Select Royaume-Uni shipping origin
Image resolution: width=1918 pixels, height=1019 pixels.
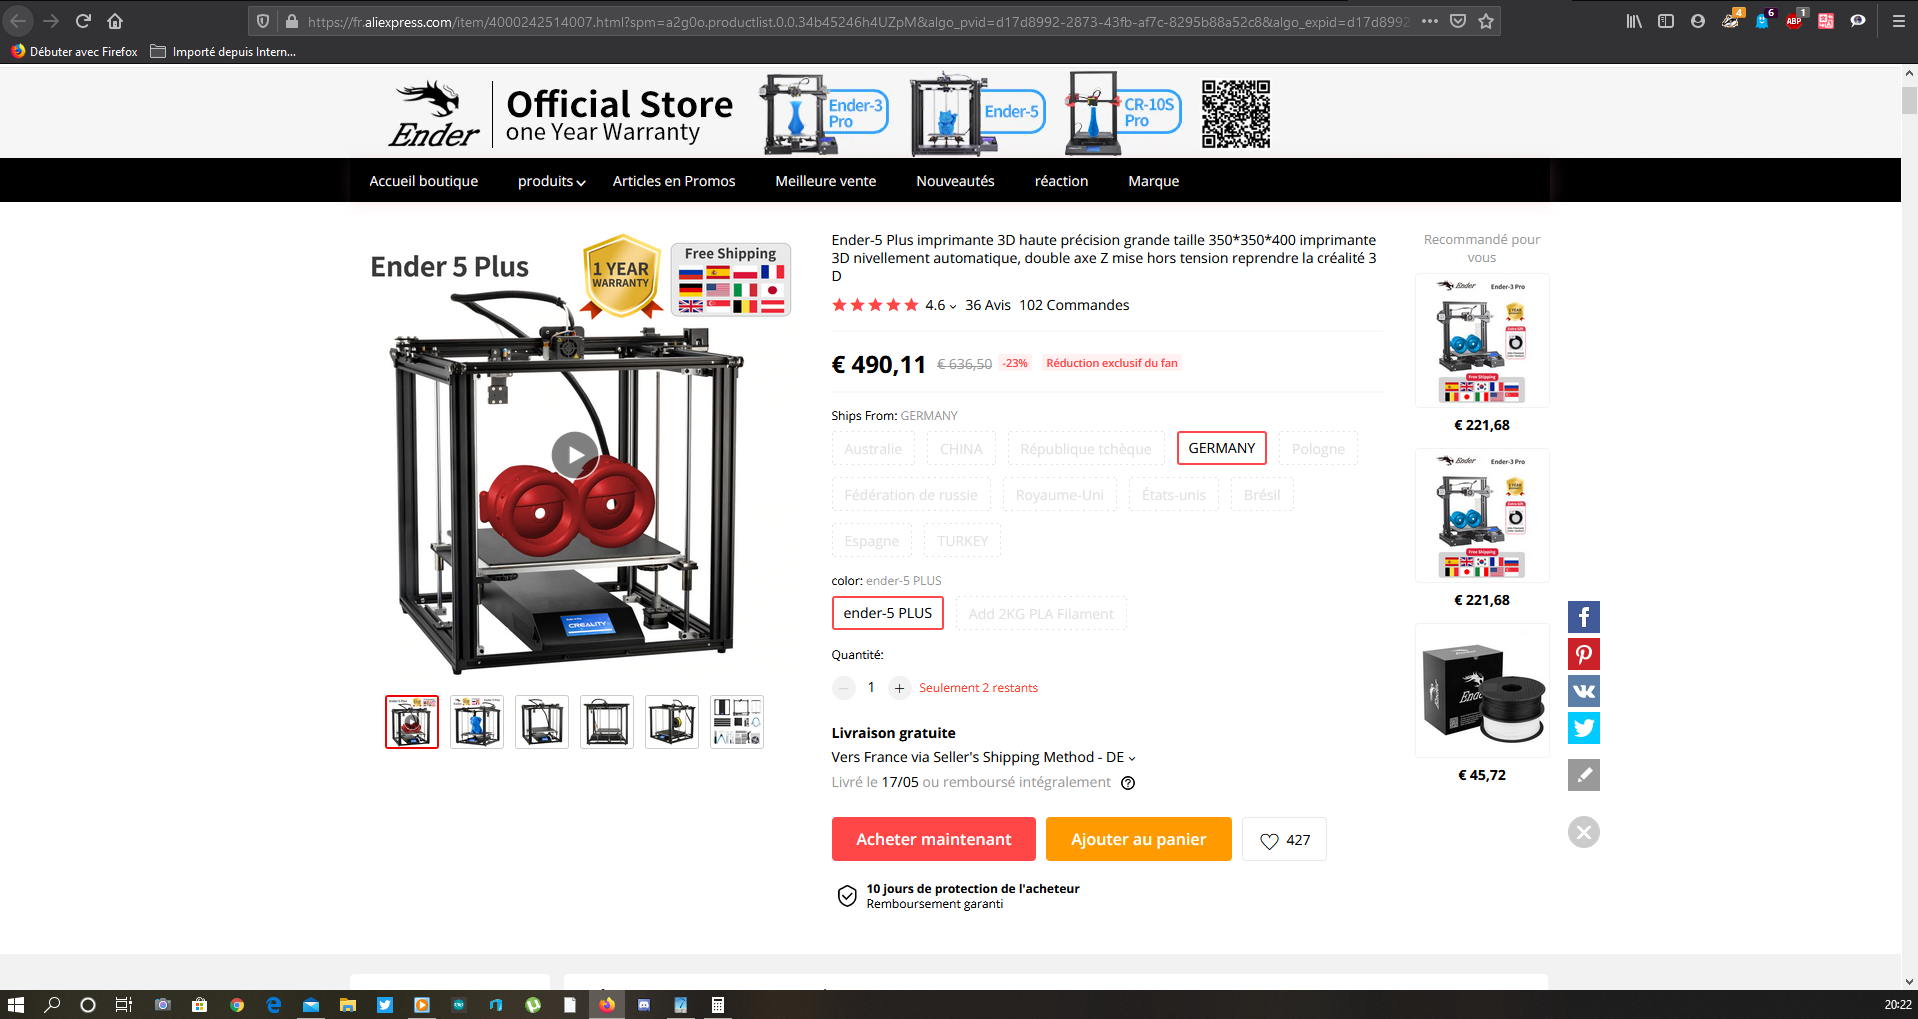1060,495
